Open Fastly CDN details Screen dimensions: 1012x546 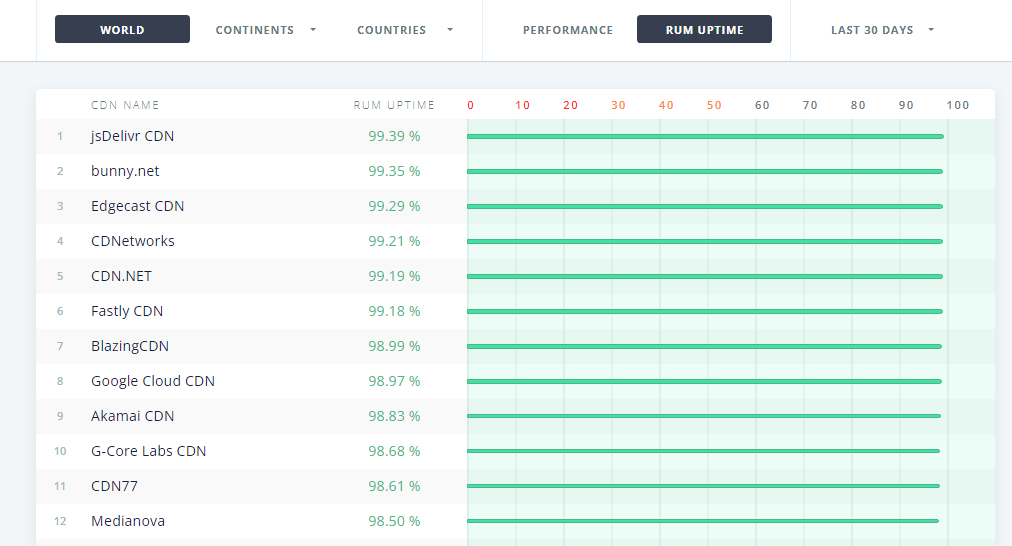click(x=126, y=311)
